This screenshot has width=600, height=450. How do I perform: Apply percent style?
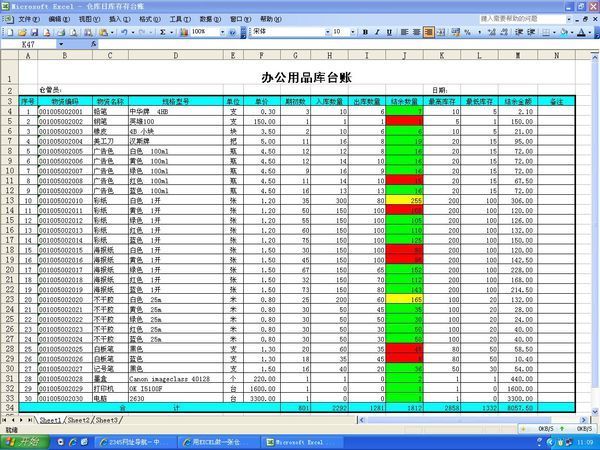click(468, 32)
